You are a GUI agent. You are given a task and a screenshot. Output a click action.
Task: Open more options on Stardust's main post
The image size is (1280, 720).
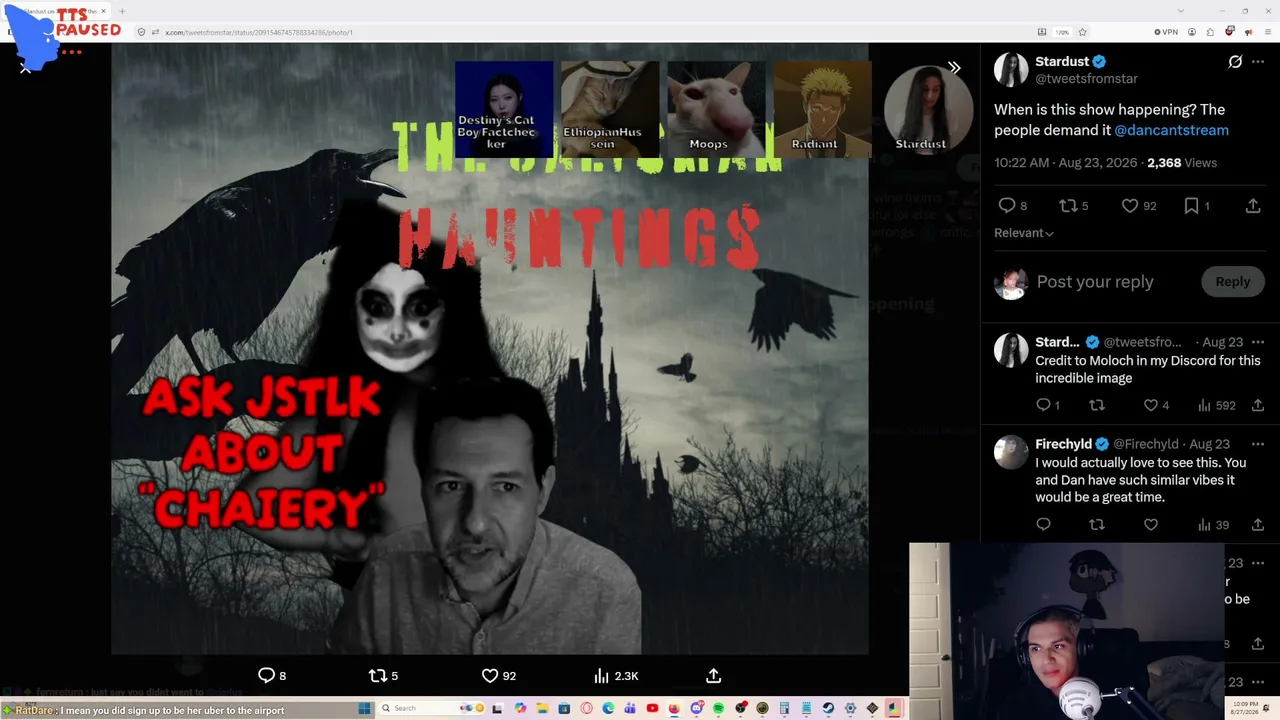(1258, 62)
